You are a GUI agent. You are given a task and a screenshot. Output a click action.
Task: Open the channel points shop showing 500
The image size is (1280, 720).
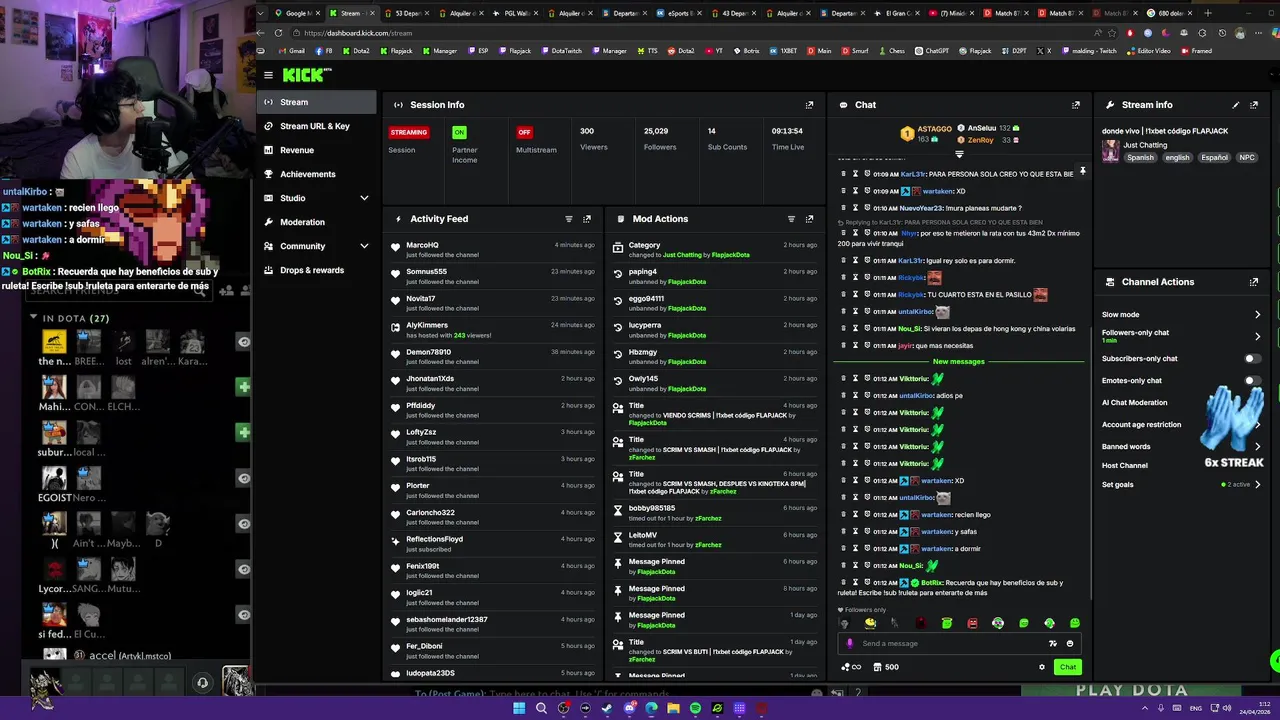pyautogui.click(x=885, y=667)
